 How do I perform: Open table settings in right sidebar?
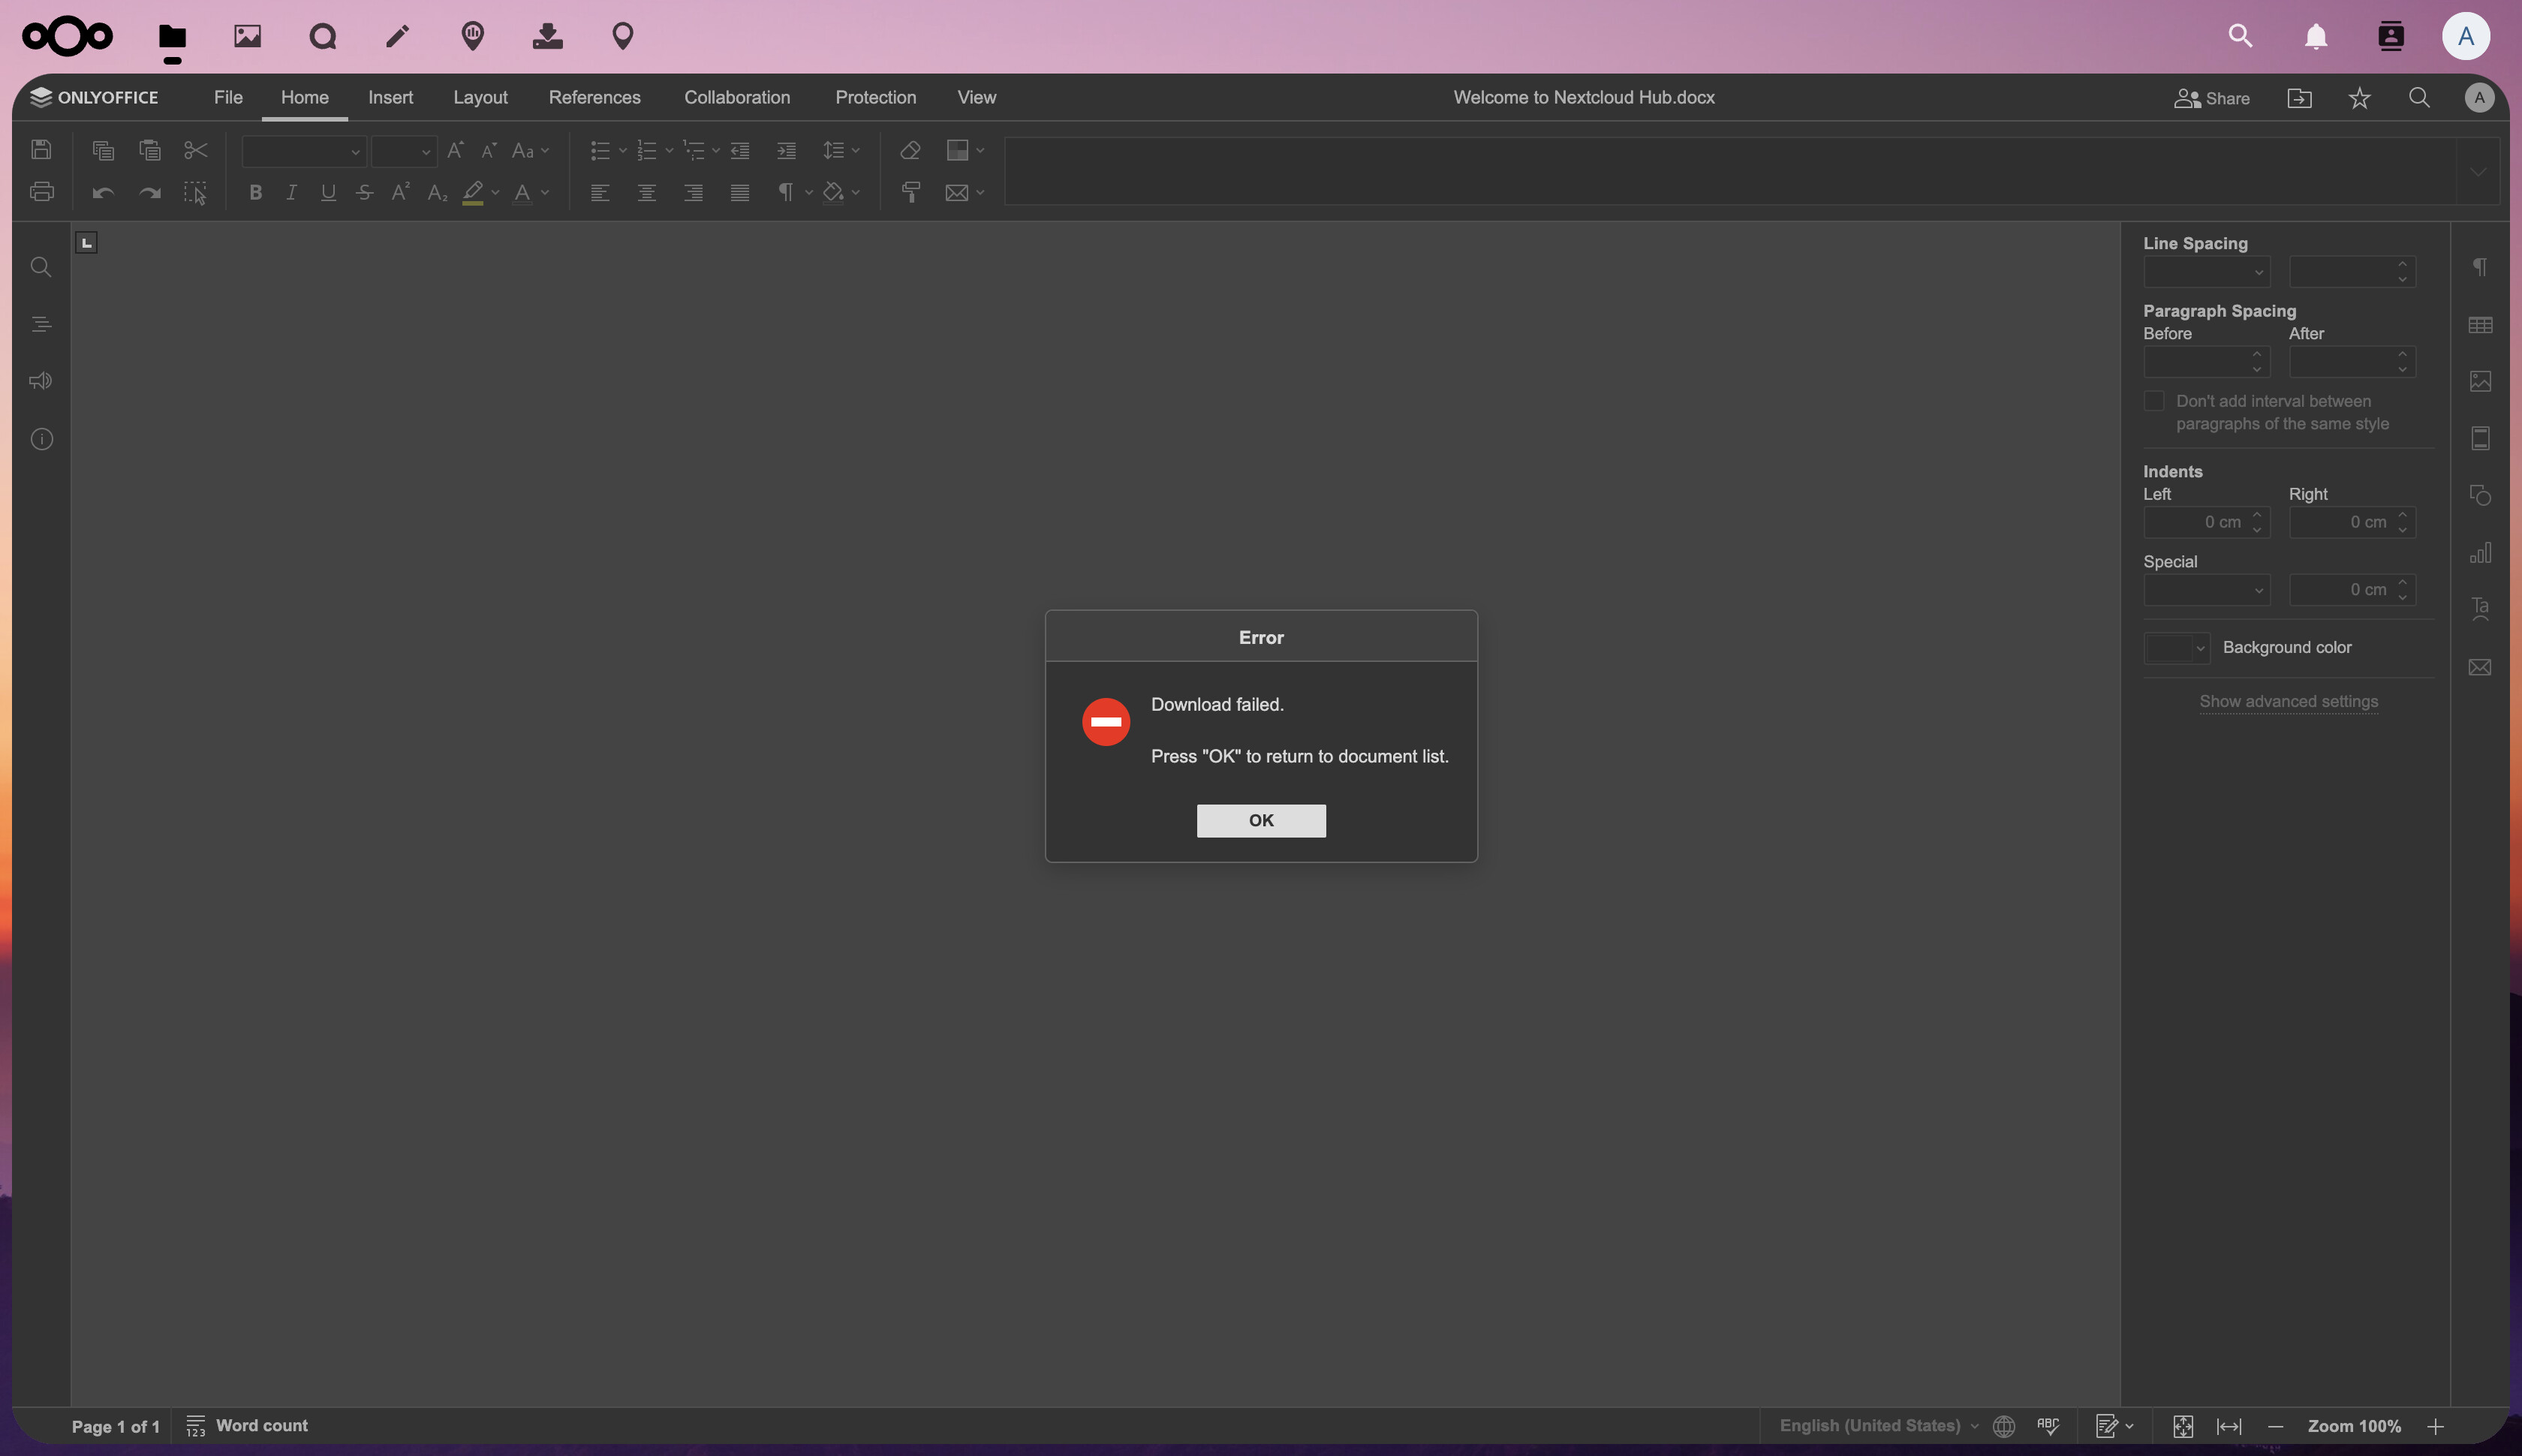point(2479,325)
